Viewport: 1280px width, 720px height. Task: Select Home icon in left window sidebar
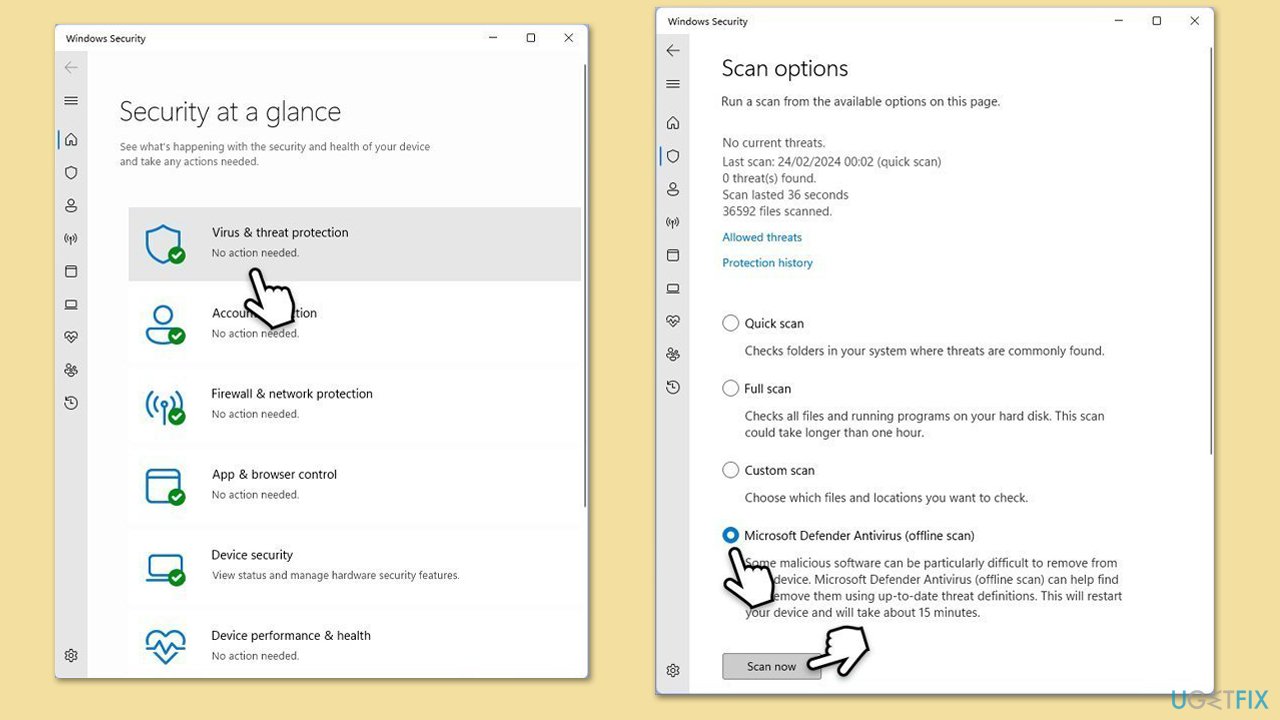click(71, 139)
